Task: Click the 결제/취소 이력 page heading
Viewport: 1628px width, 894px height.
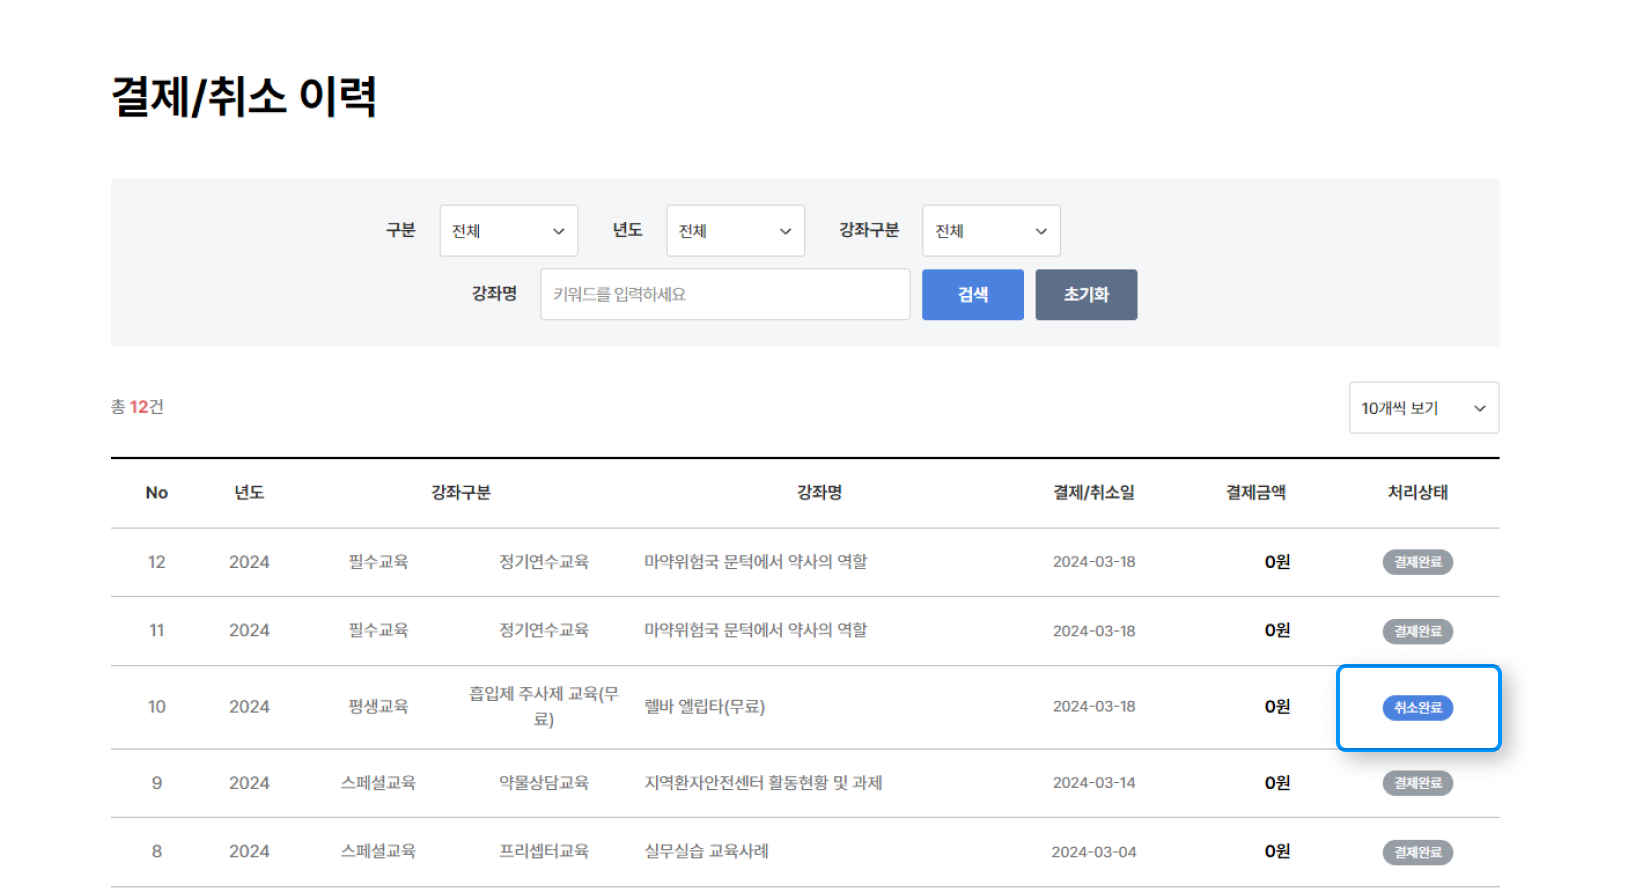Action: (244, 96)
